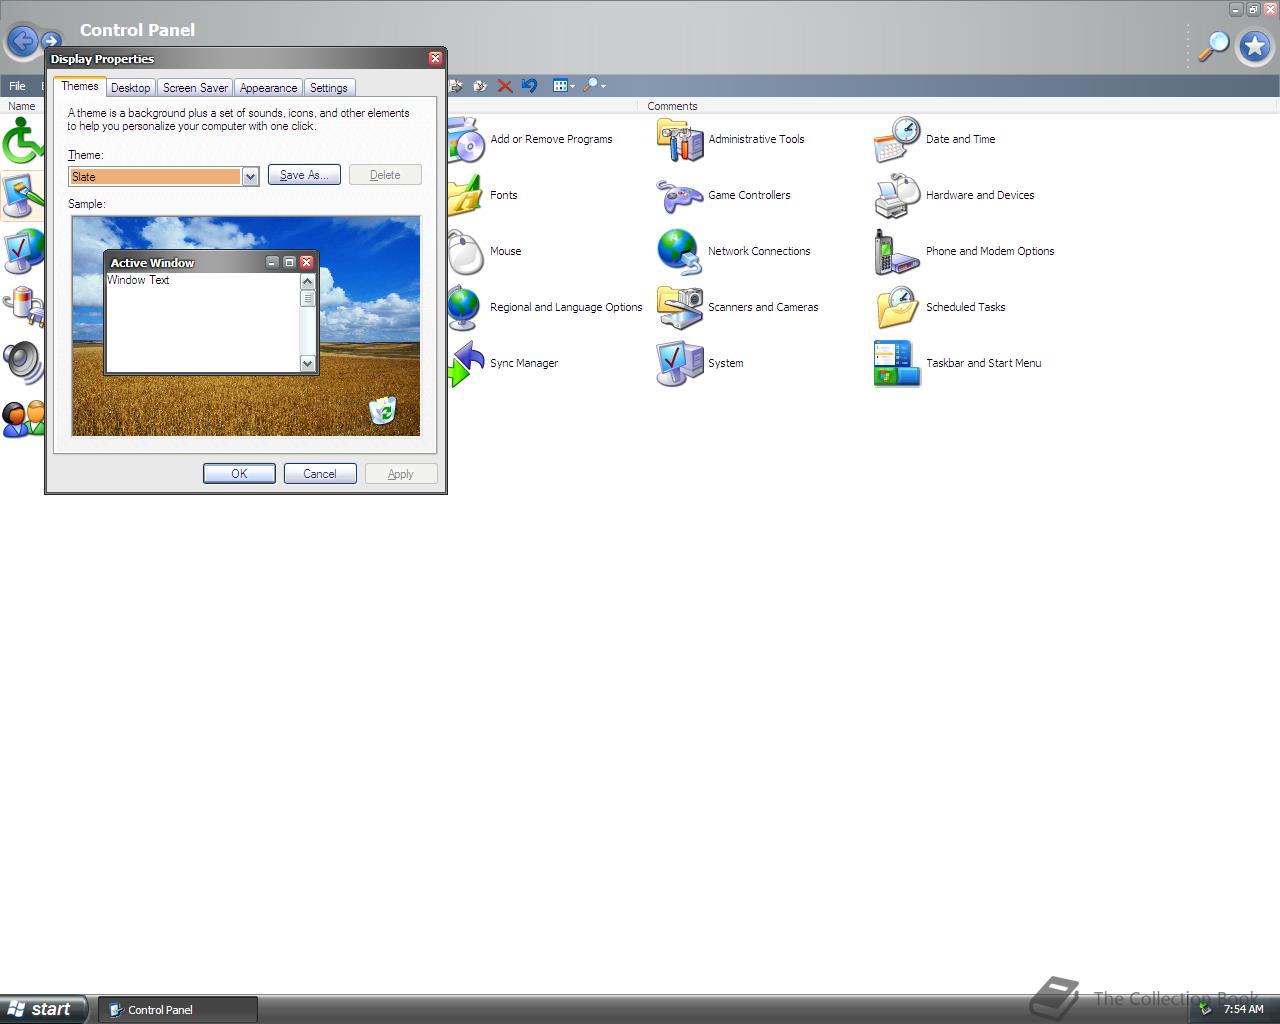
Task: Select the Display monitor-with-brush icon
Action: [x=22, y=196]
